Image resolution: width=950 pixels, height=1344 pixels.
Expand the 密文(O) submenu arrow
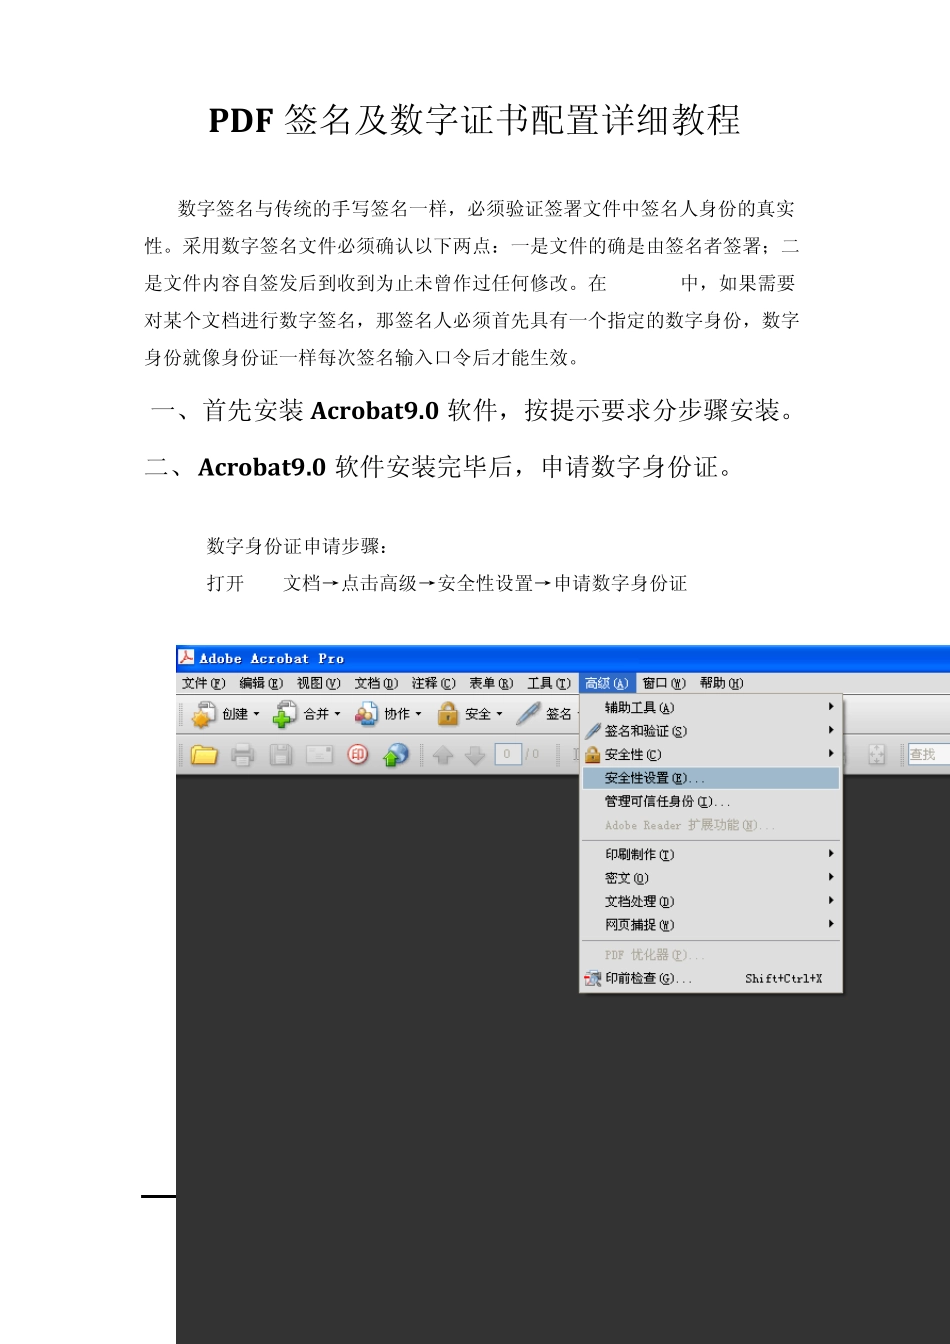(831, 877)
